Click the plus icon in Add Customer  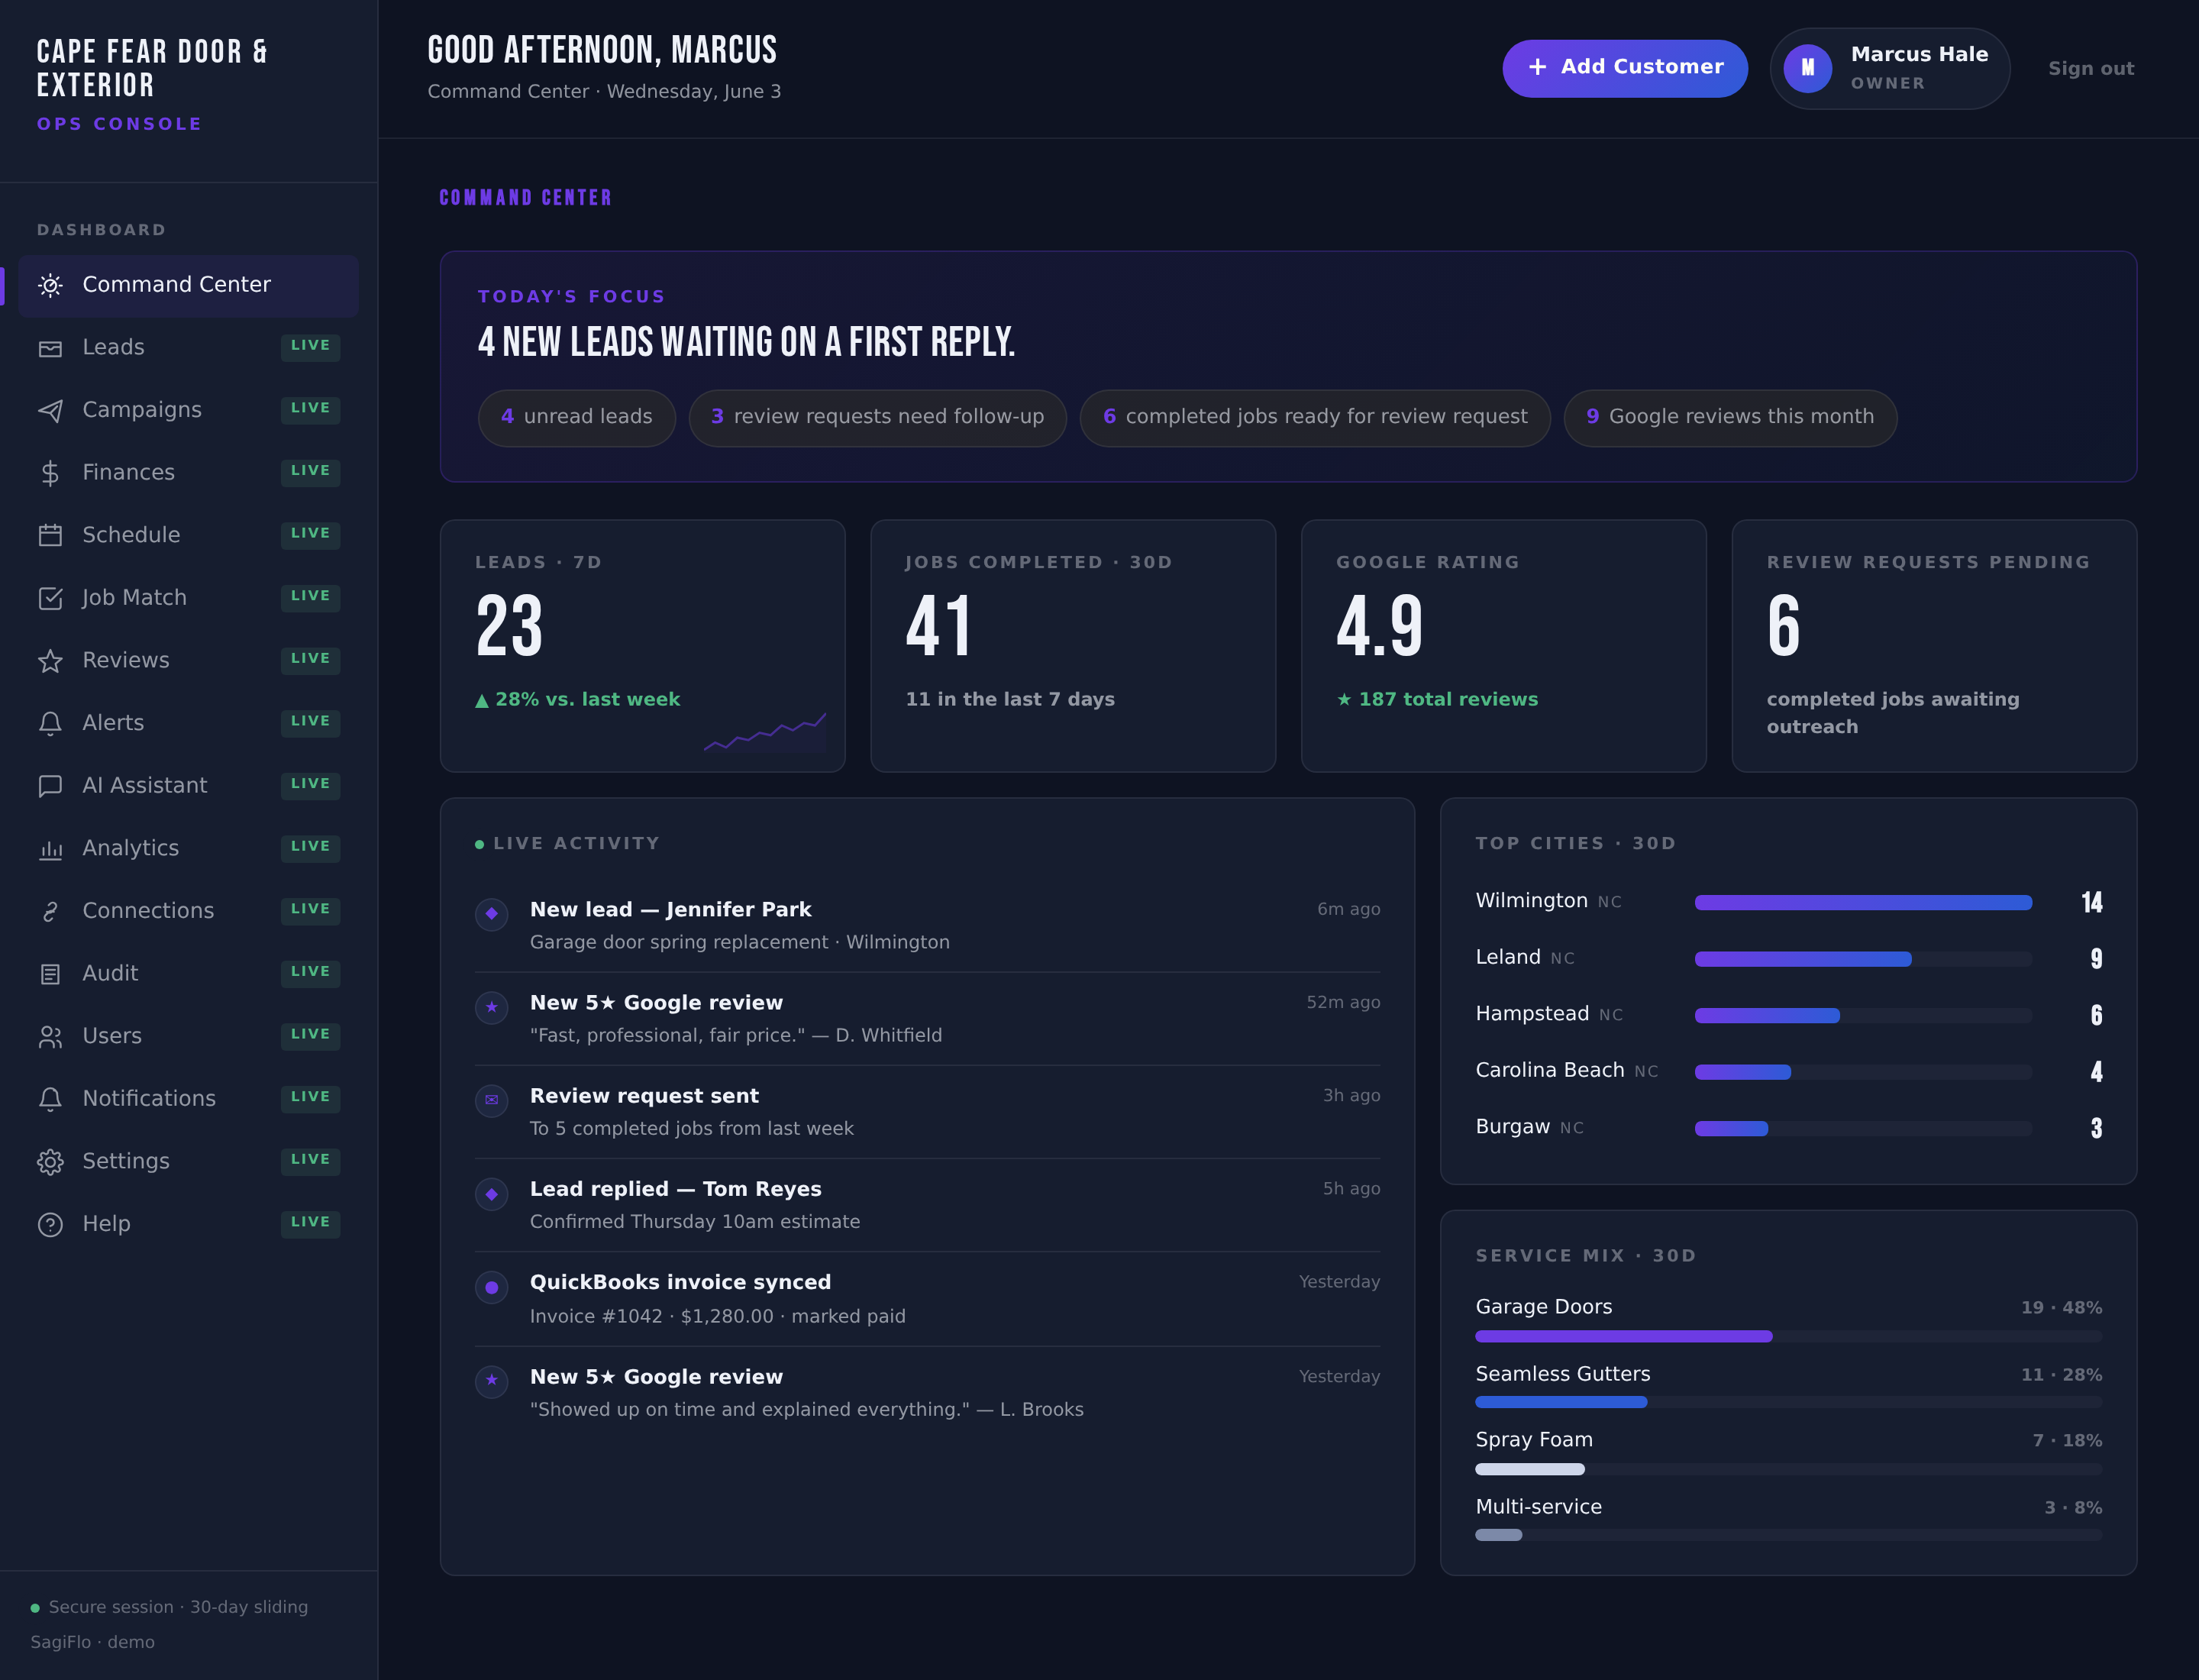(x=1537, y=67)
